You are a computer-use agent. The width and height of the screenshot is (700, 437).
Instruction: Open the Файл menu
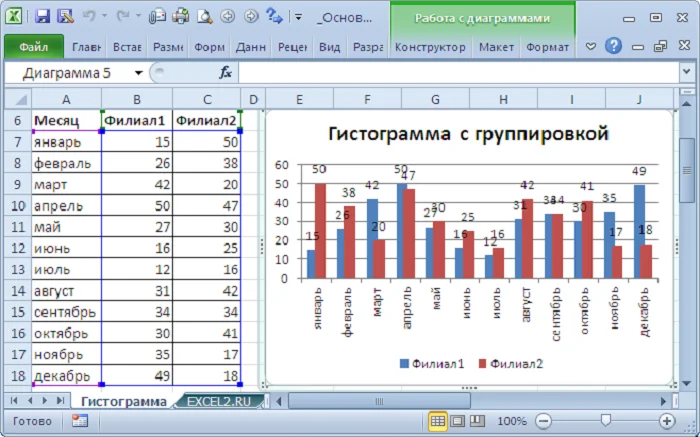[33, 47]
